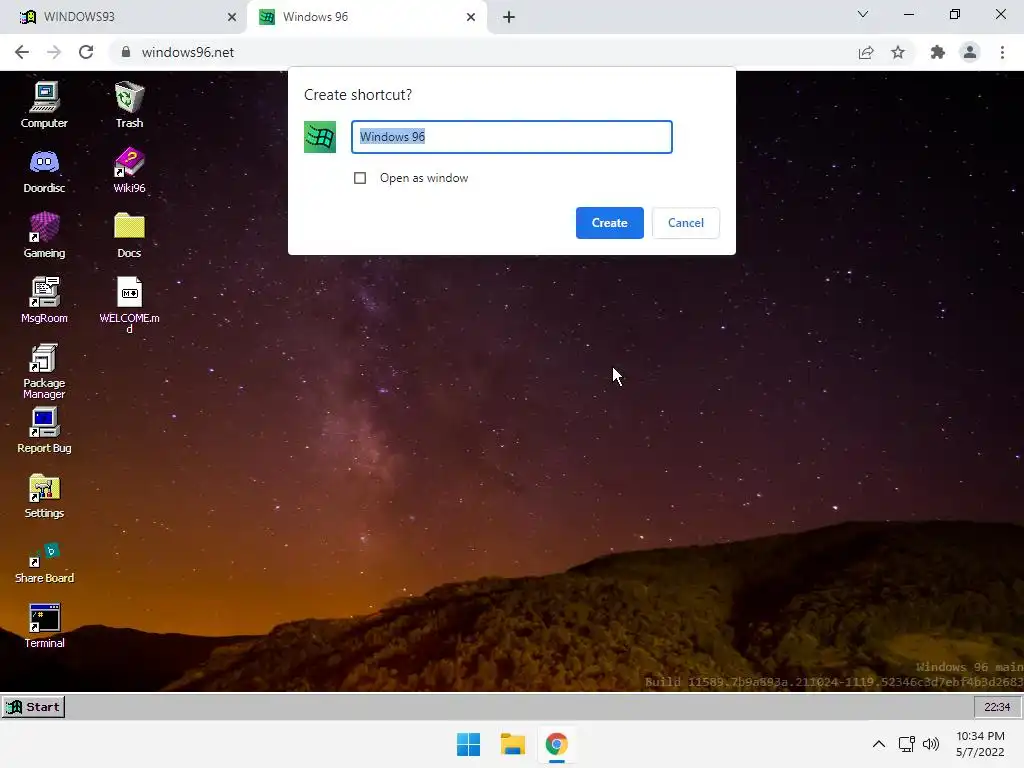Open the Trash desktop icon

(129, 104)
